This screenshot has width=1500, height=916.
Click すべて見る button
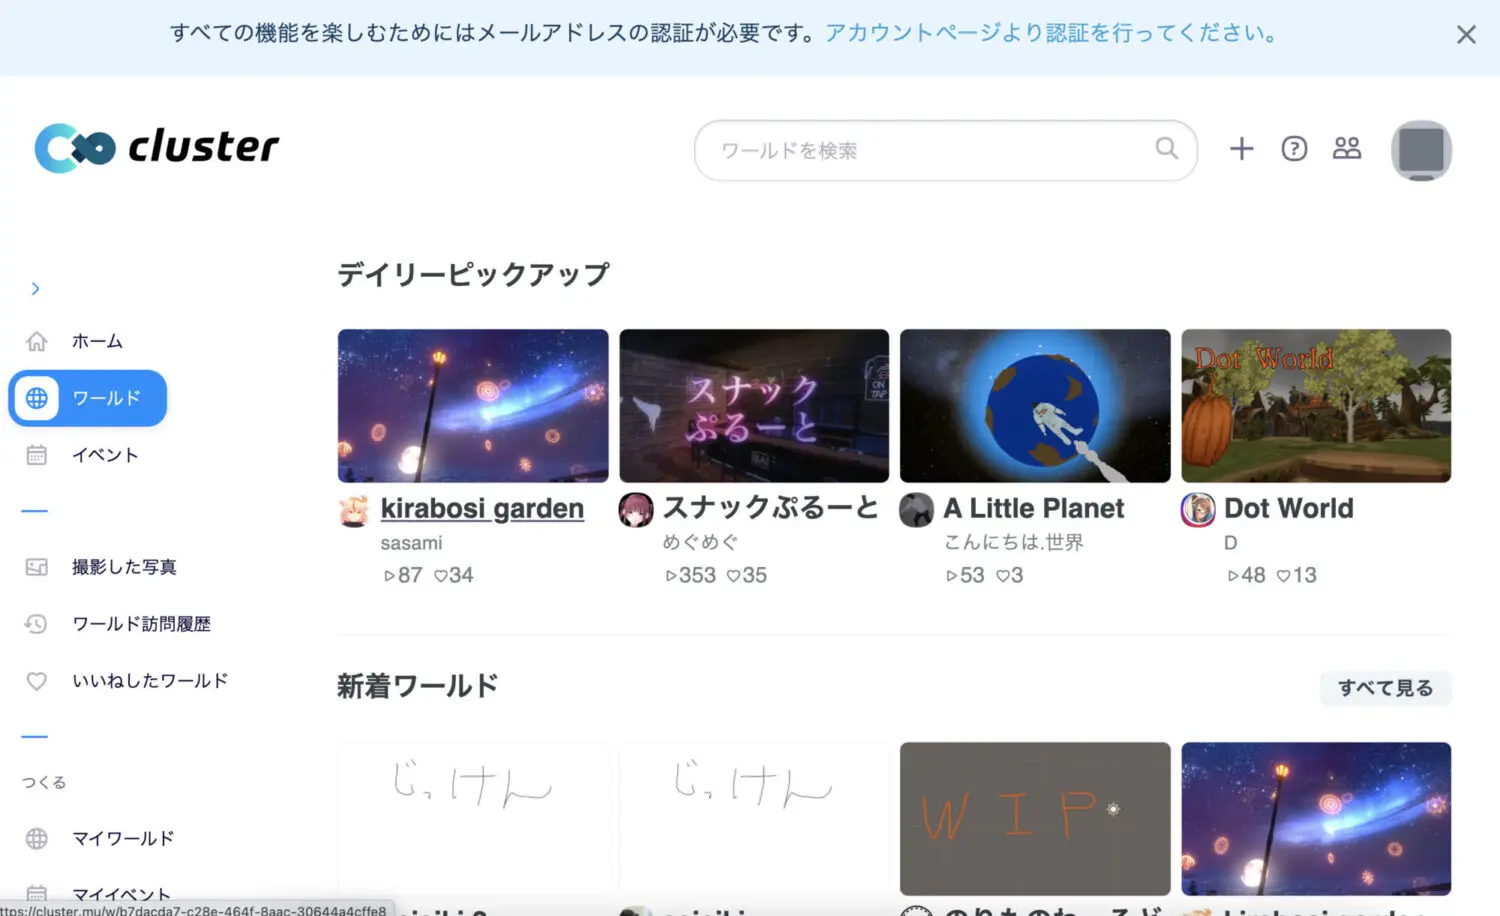coord(1385,688)
